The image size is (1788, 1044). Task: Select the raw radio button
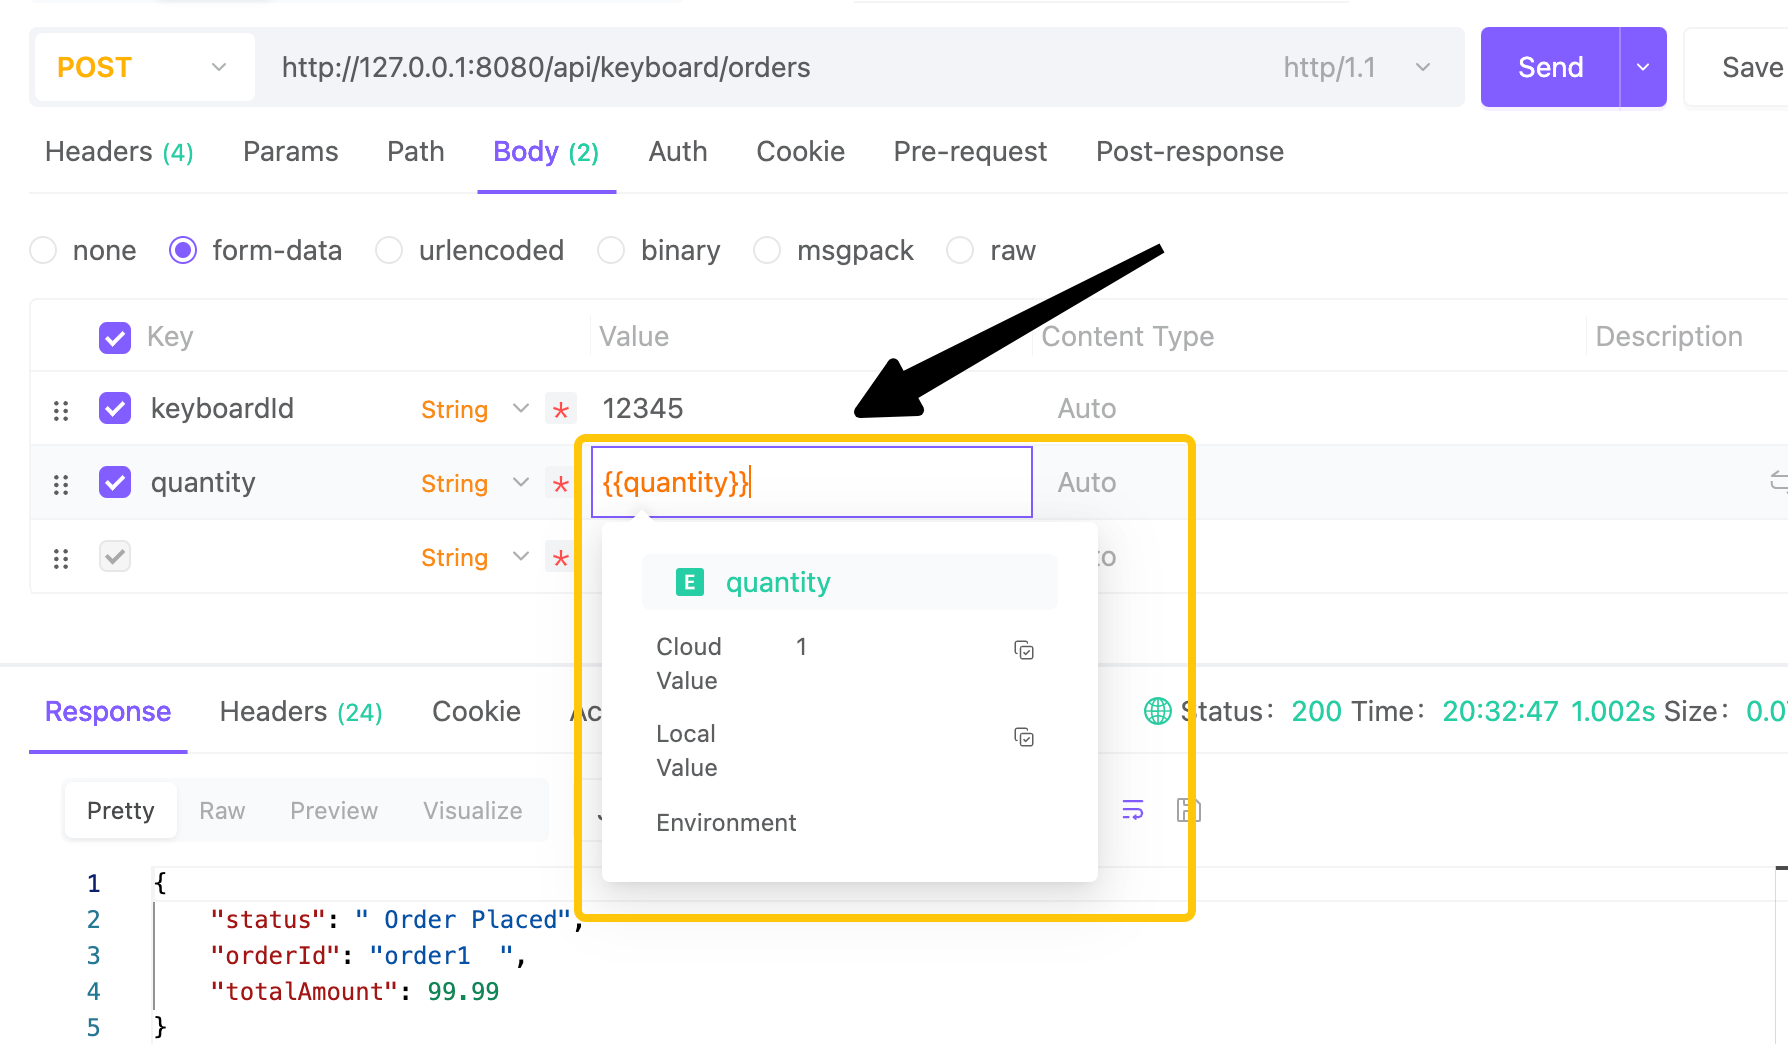(x=960, y=250)
